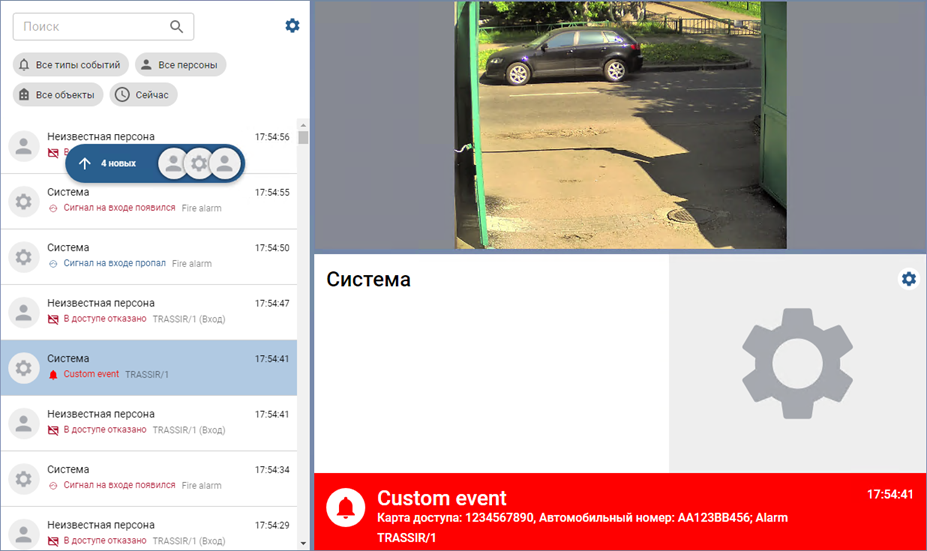Select the В доступе отказано event at 17:54:47
927x551 pixels.
pos(150,311)
